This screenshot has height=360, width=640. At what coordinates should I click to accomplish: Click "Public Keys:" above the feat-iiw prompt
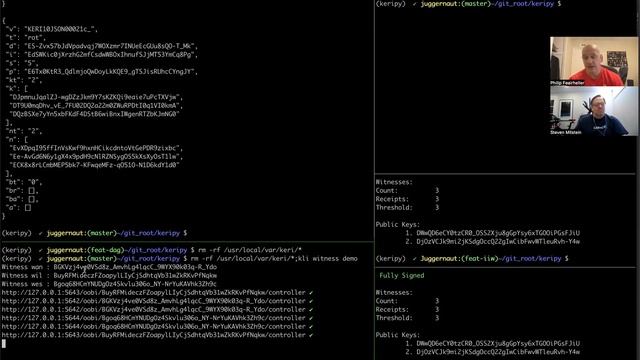coord(398,224)
